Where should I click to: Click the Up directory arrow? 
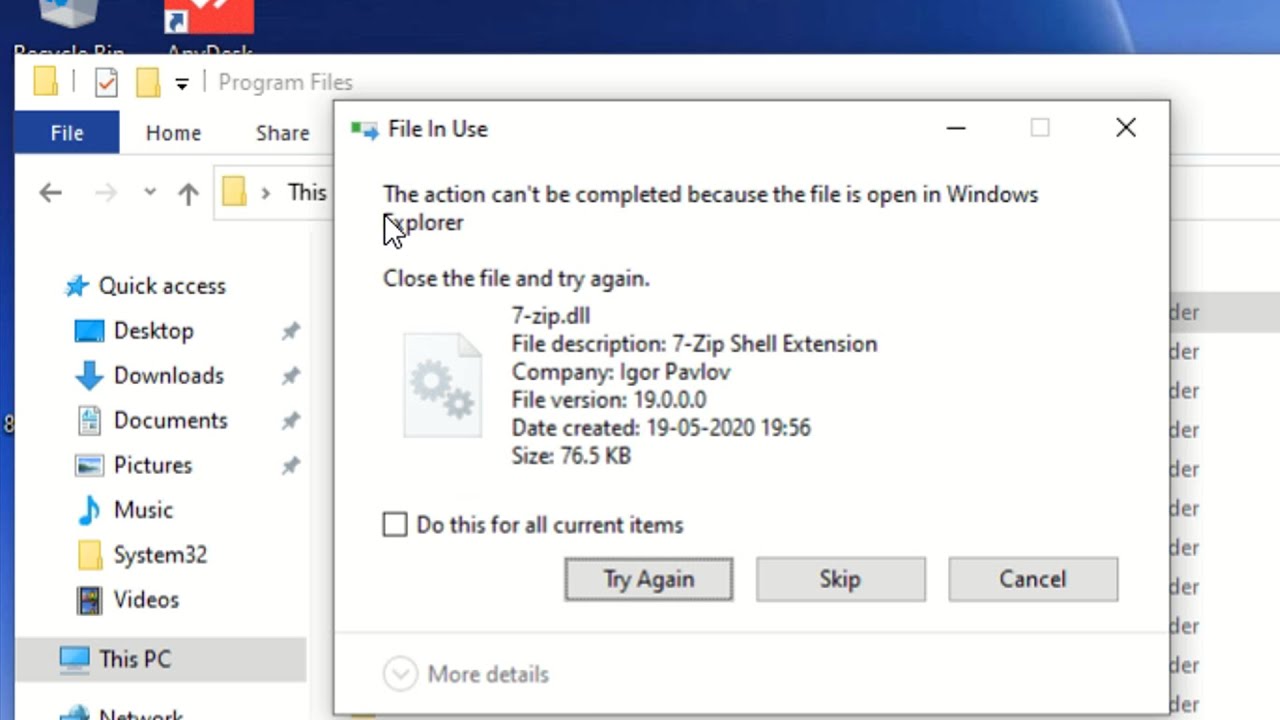(x=188, y=193)
